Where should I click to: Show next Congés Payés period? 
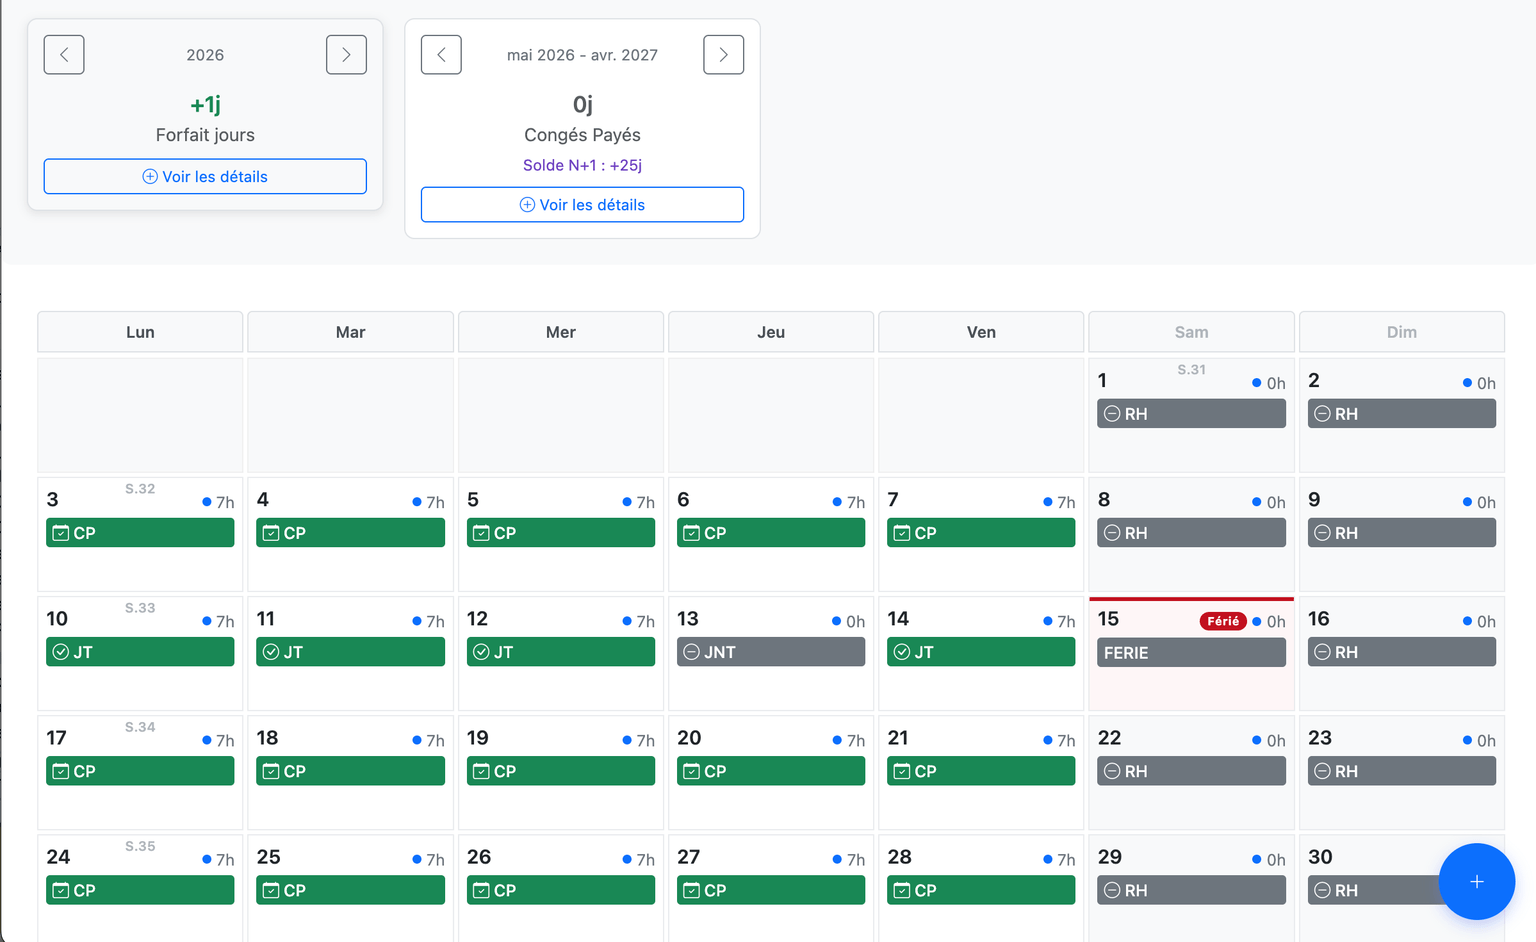(723, 55)
